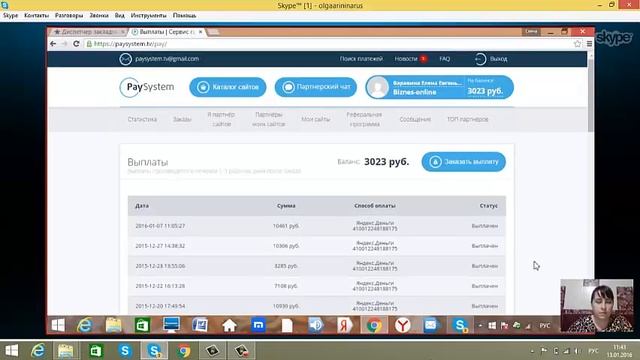Go to the Заказы section

click(182, 119)
